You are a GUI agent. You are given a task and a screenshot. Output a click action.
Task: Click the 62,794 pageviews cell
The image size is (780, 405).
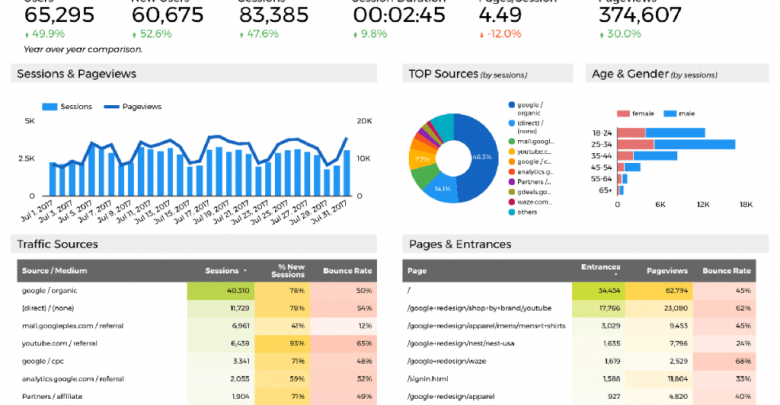[x=659, y=291]
